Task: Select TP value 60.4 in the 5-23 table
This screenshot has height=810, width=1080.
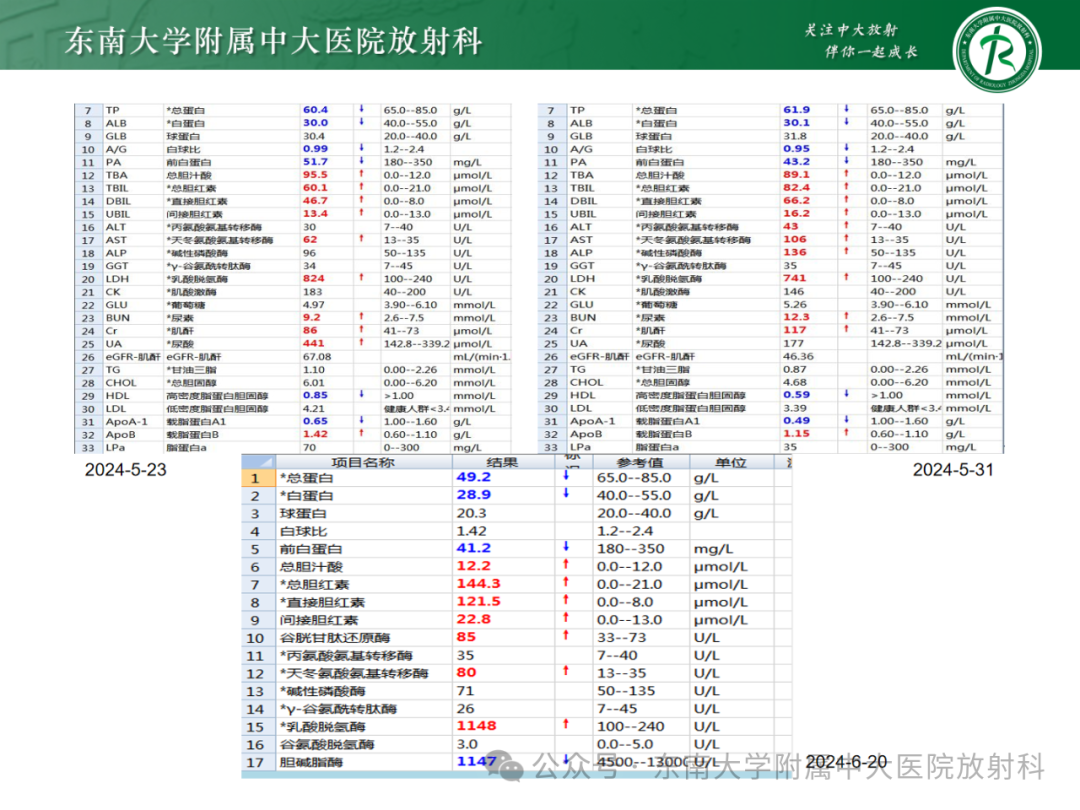Action: tap(315, 110)
